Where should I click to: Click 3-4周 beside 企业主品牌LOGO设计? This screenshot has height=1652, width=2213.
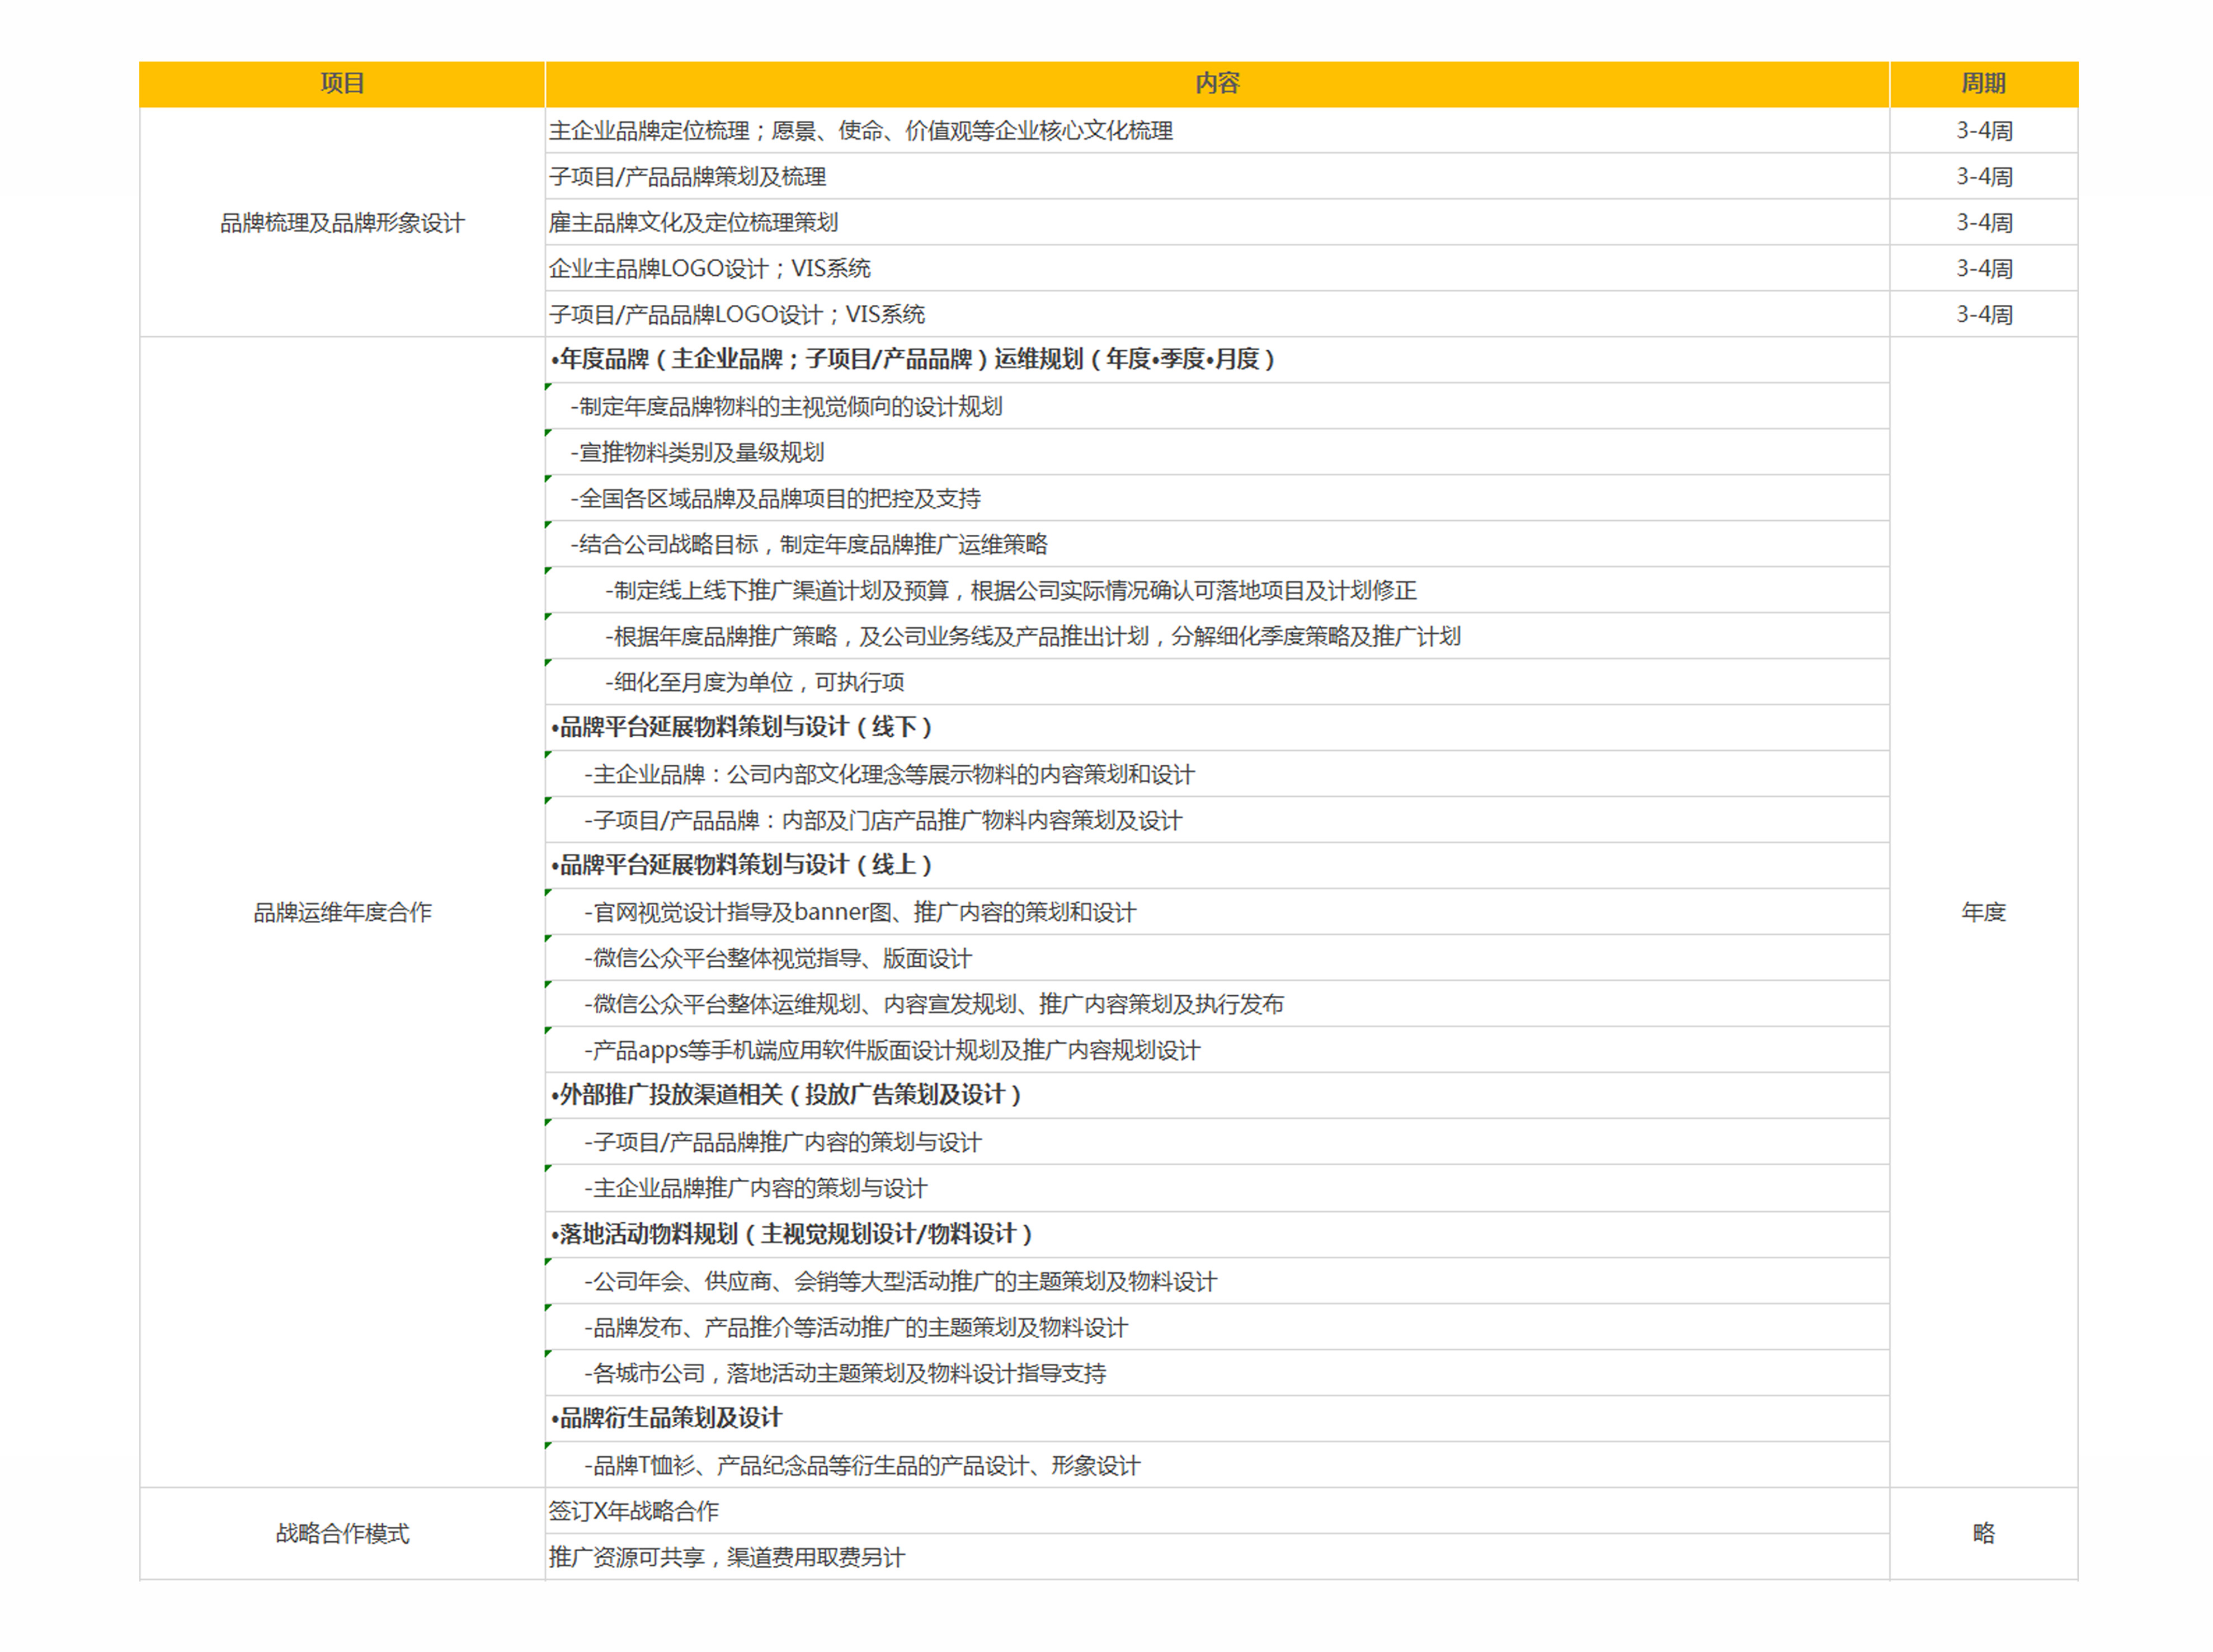(1983, 268)
